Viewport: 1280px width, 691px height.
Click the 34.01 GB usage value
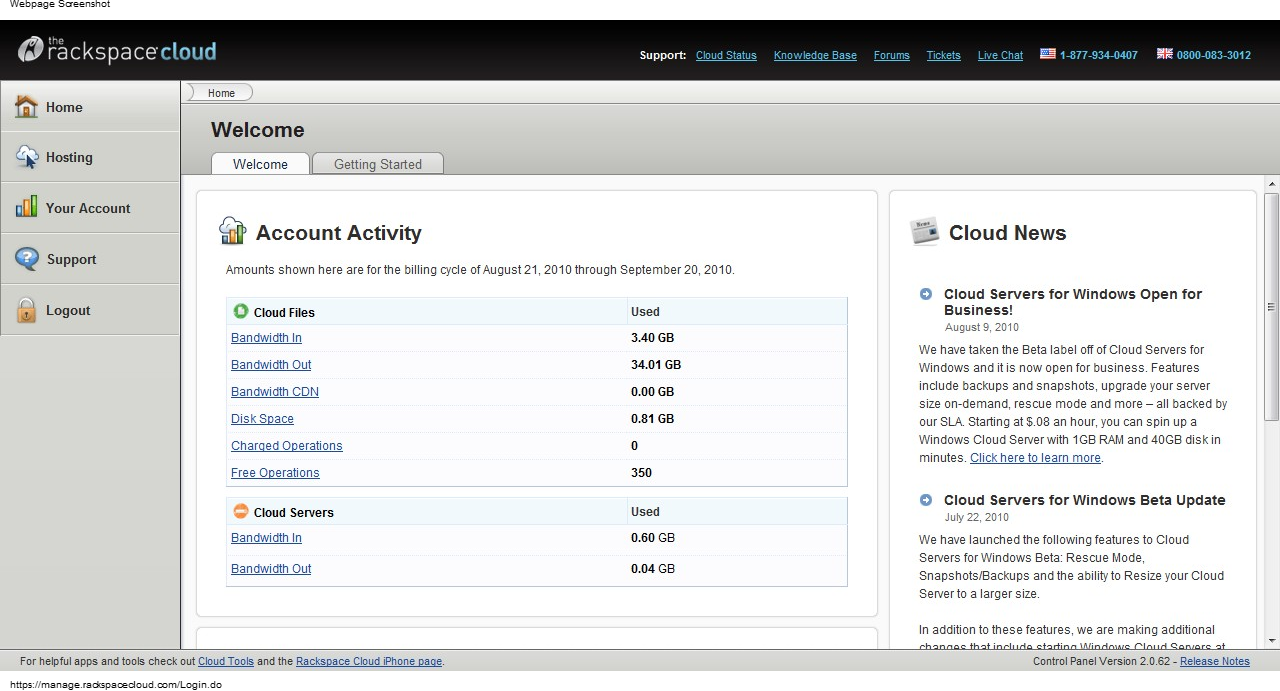[656, 365]
